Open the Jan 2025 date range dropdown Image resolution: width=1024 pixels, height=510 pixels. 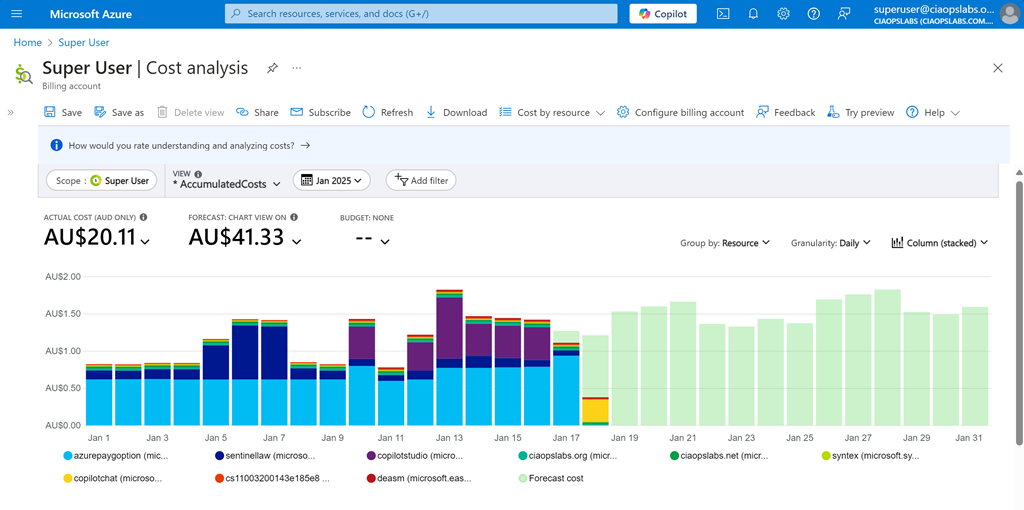(x=332, y=181)
